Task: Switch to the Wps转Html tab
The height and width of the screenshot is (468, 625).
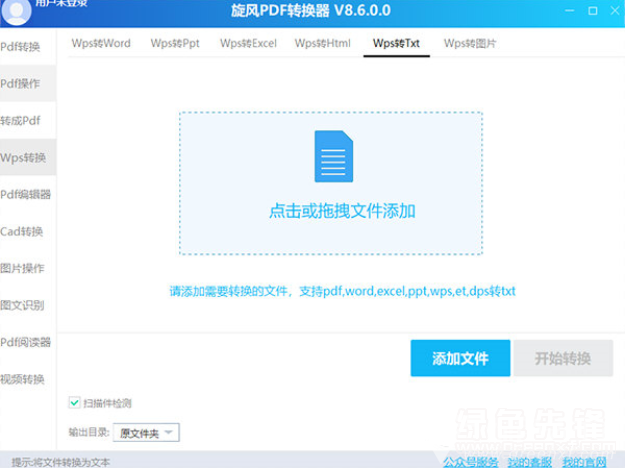Action: pos(322,43)
